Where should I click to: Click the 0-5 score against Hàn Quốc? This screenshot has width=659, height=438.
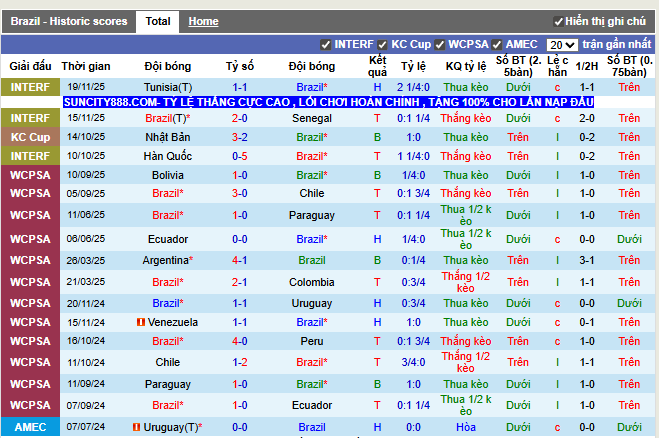point(240,156)
